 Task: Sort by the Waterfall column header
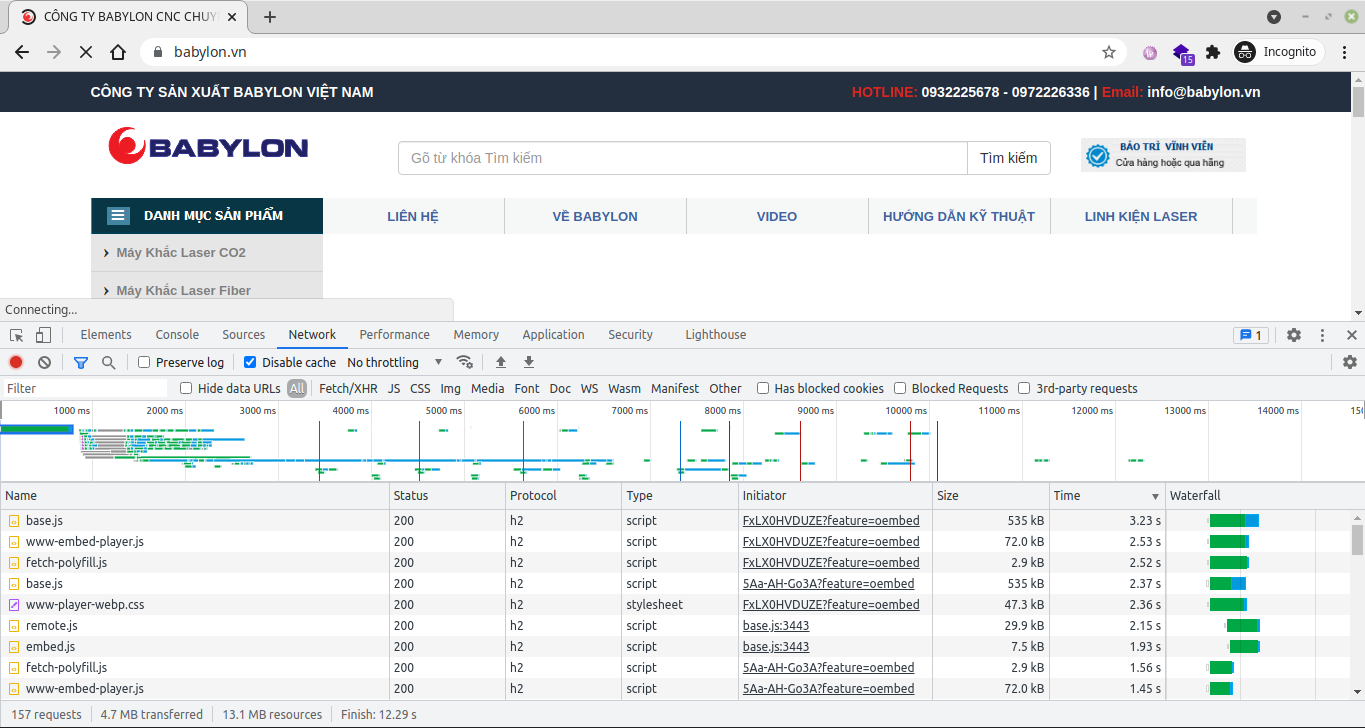click(1258, 495)
